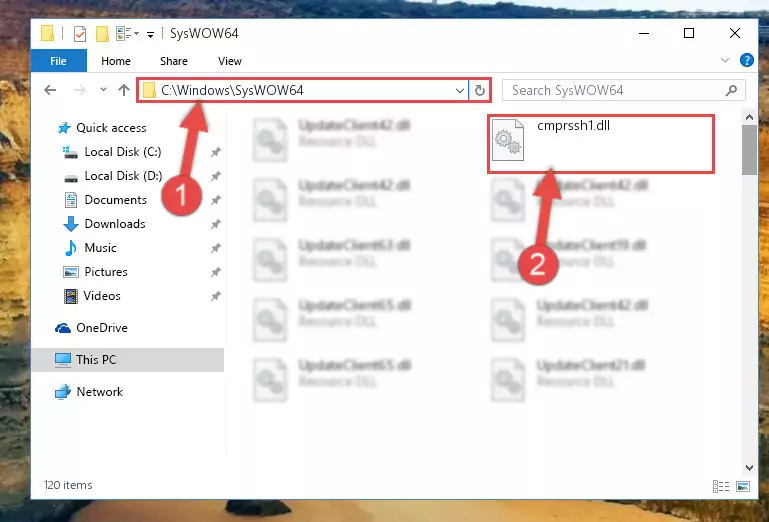
Task: Click the pin icon next to Downloads
Action: tap(215, 224)
